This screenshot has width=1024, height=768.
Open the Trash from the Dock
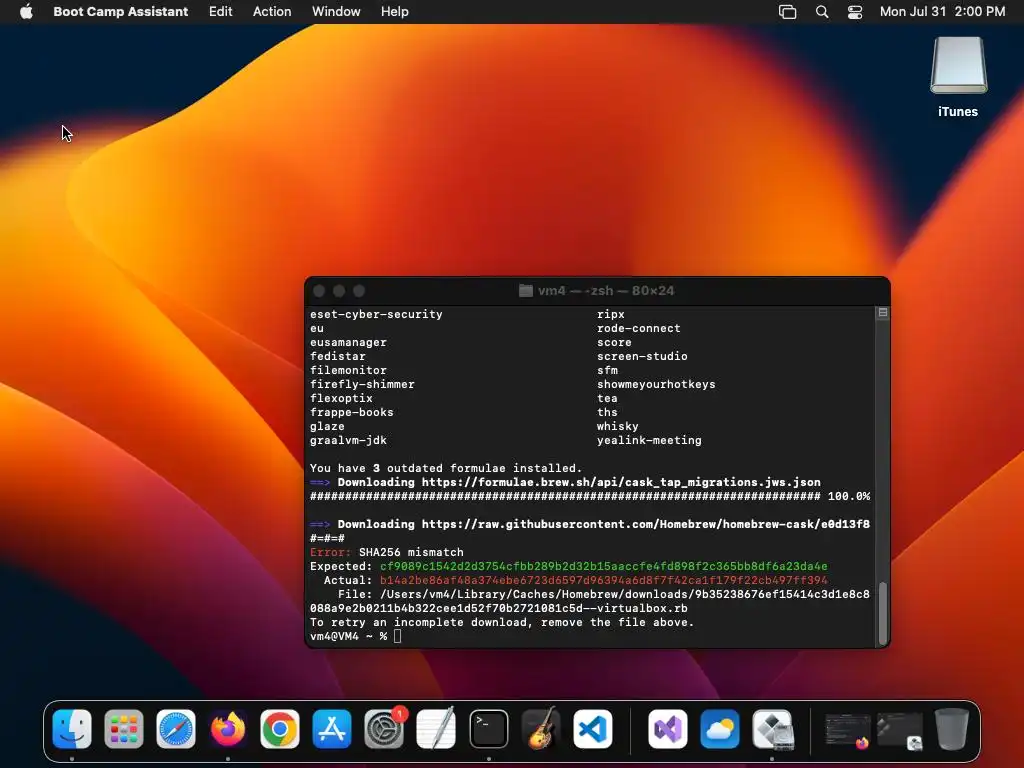pos(952,729)
